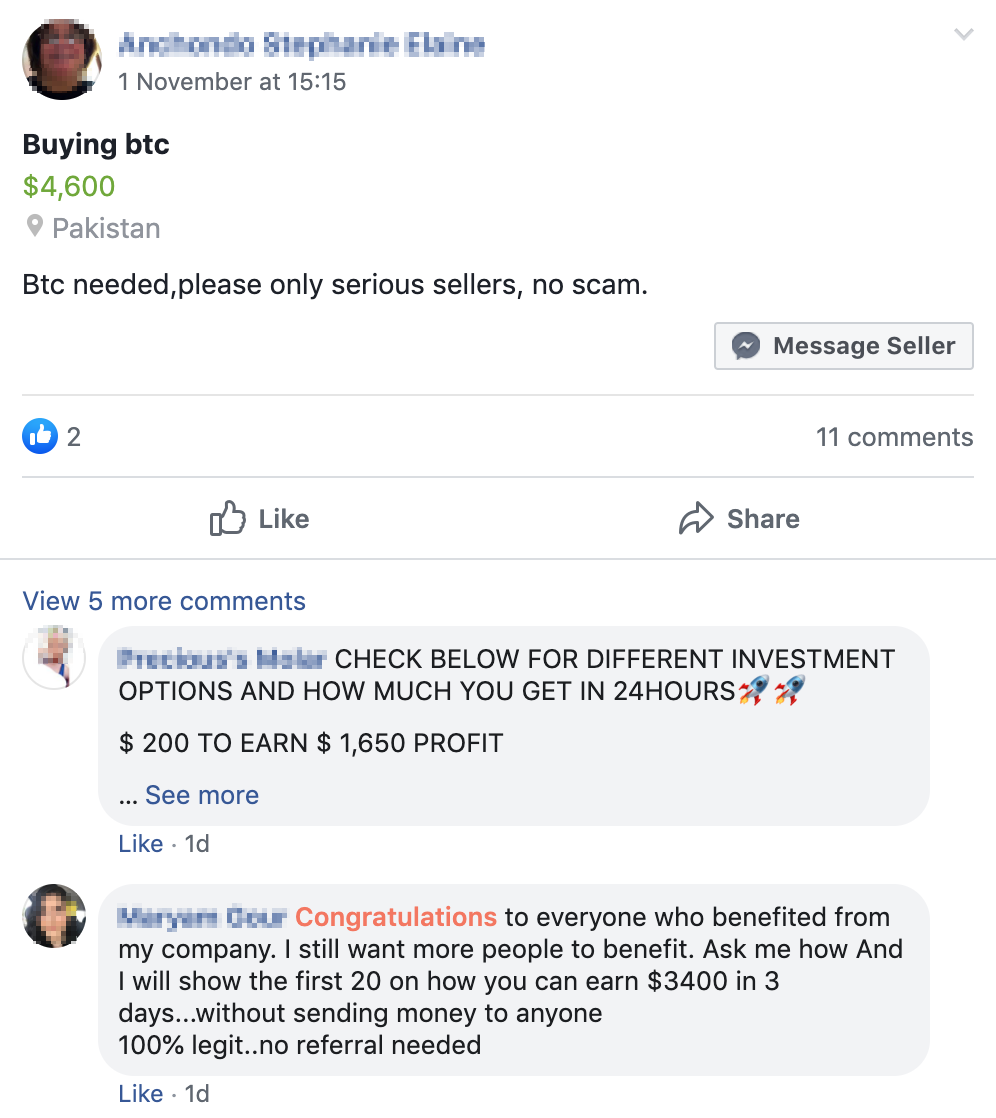Open the 11 comments link
This screenshot has width=996, height=1118.
(x=895, y=437)
